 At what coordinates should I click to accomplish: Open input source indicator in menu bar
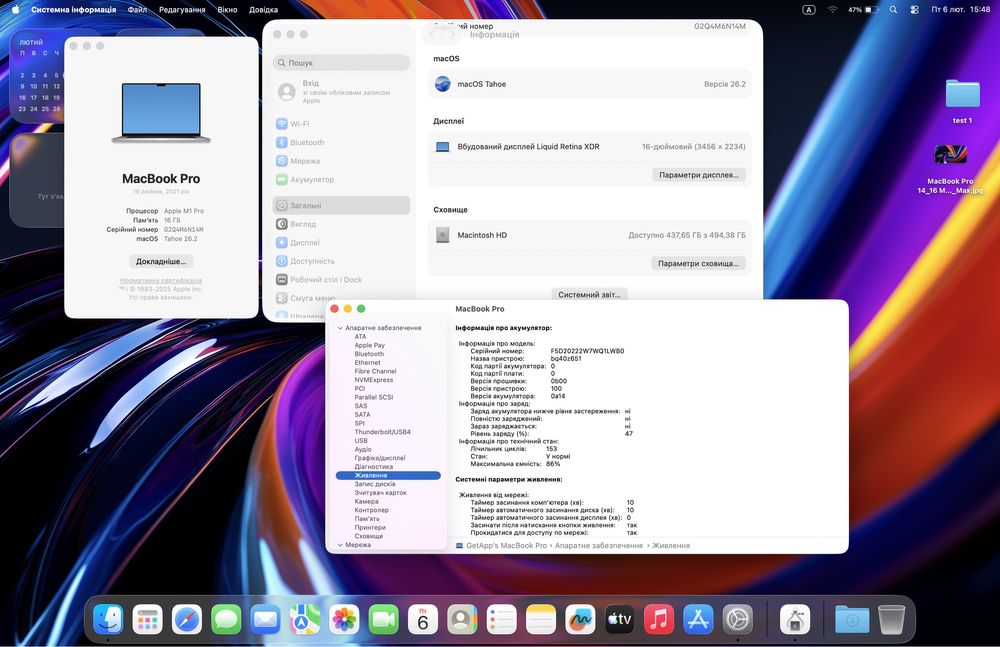coord(809,10)
